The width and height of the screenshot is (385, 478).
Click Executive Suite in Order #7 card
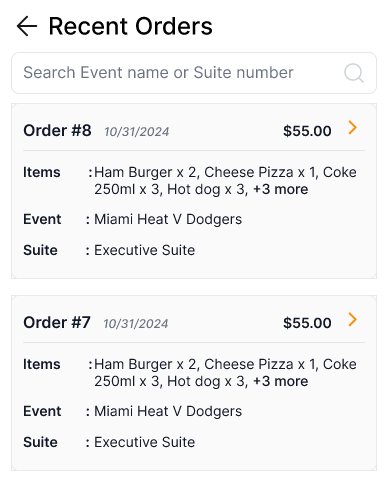pos(145,442)
